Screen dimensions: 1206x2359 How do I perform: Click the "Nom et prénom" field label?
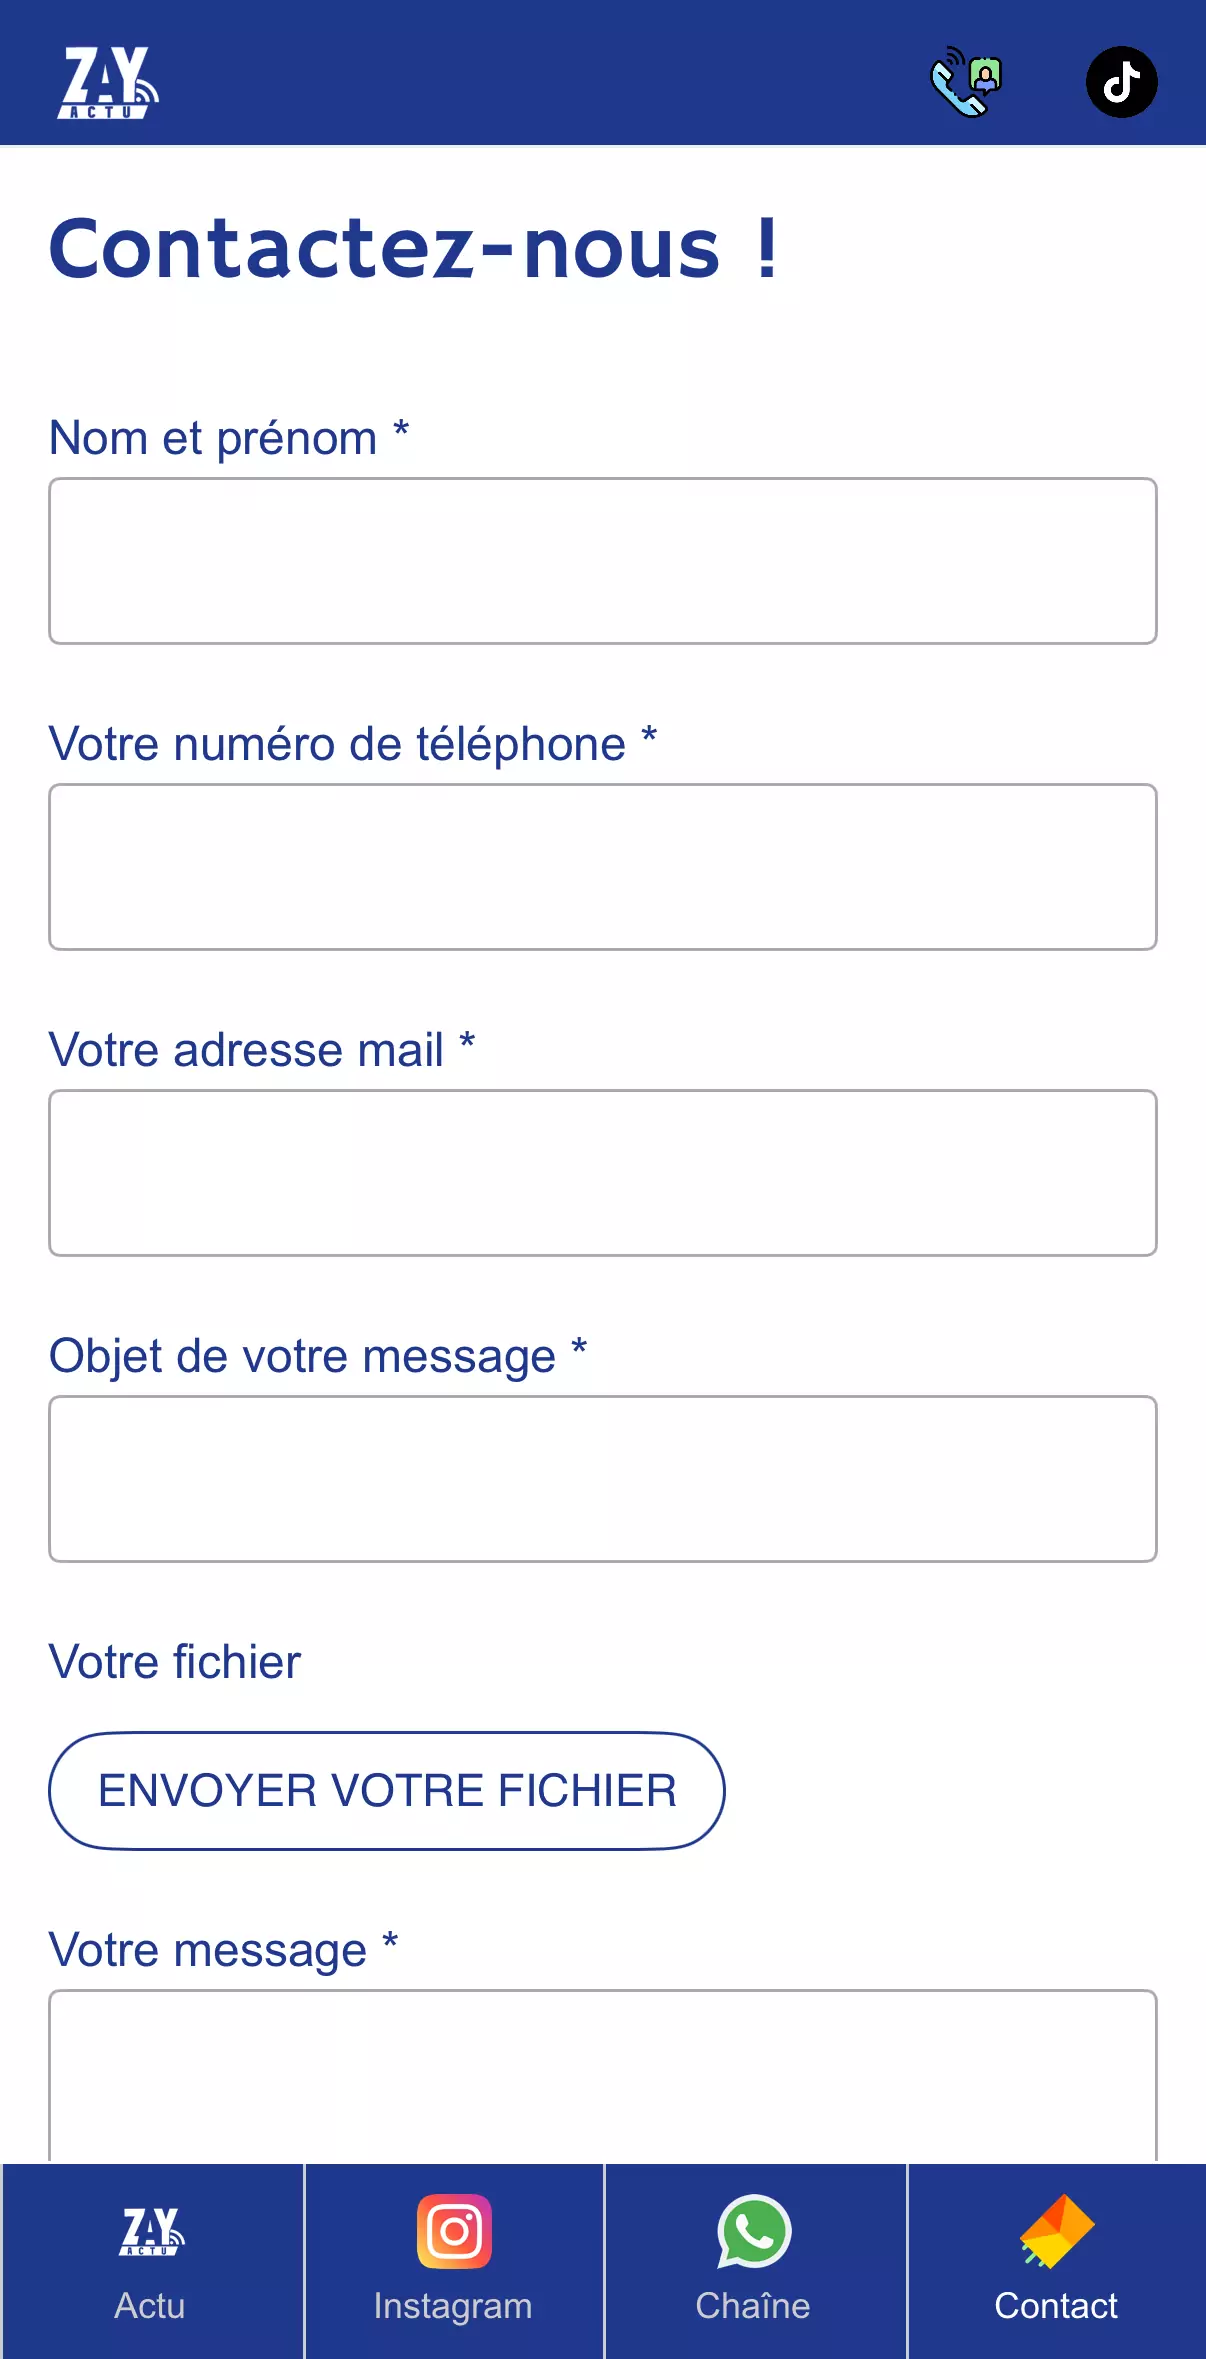213,438
